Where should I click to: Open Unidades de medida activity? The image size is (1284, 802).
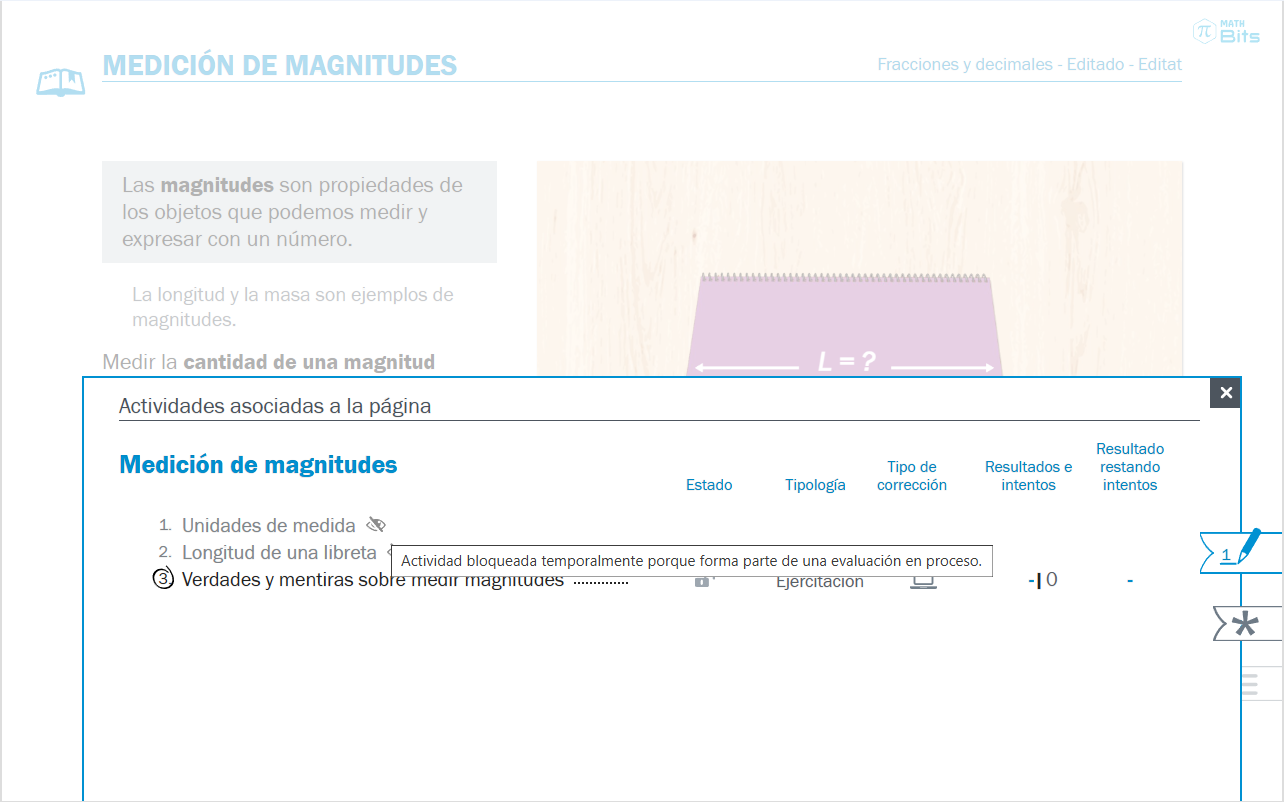pyautogui.click(x=268, y=525)
